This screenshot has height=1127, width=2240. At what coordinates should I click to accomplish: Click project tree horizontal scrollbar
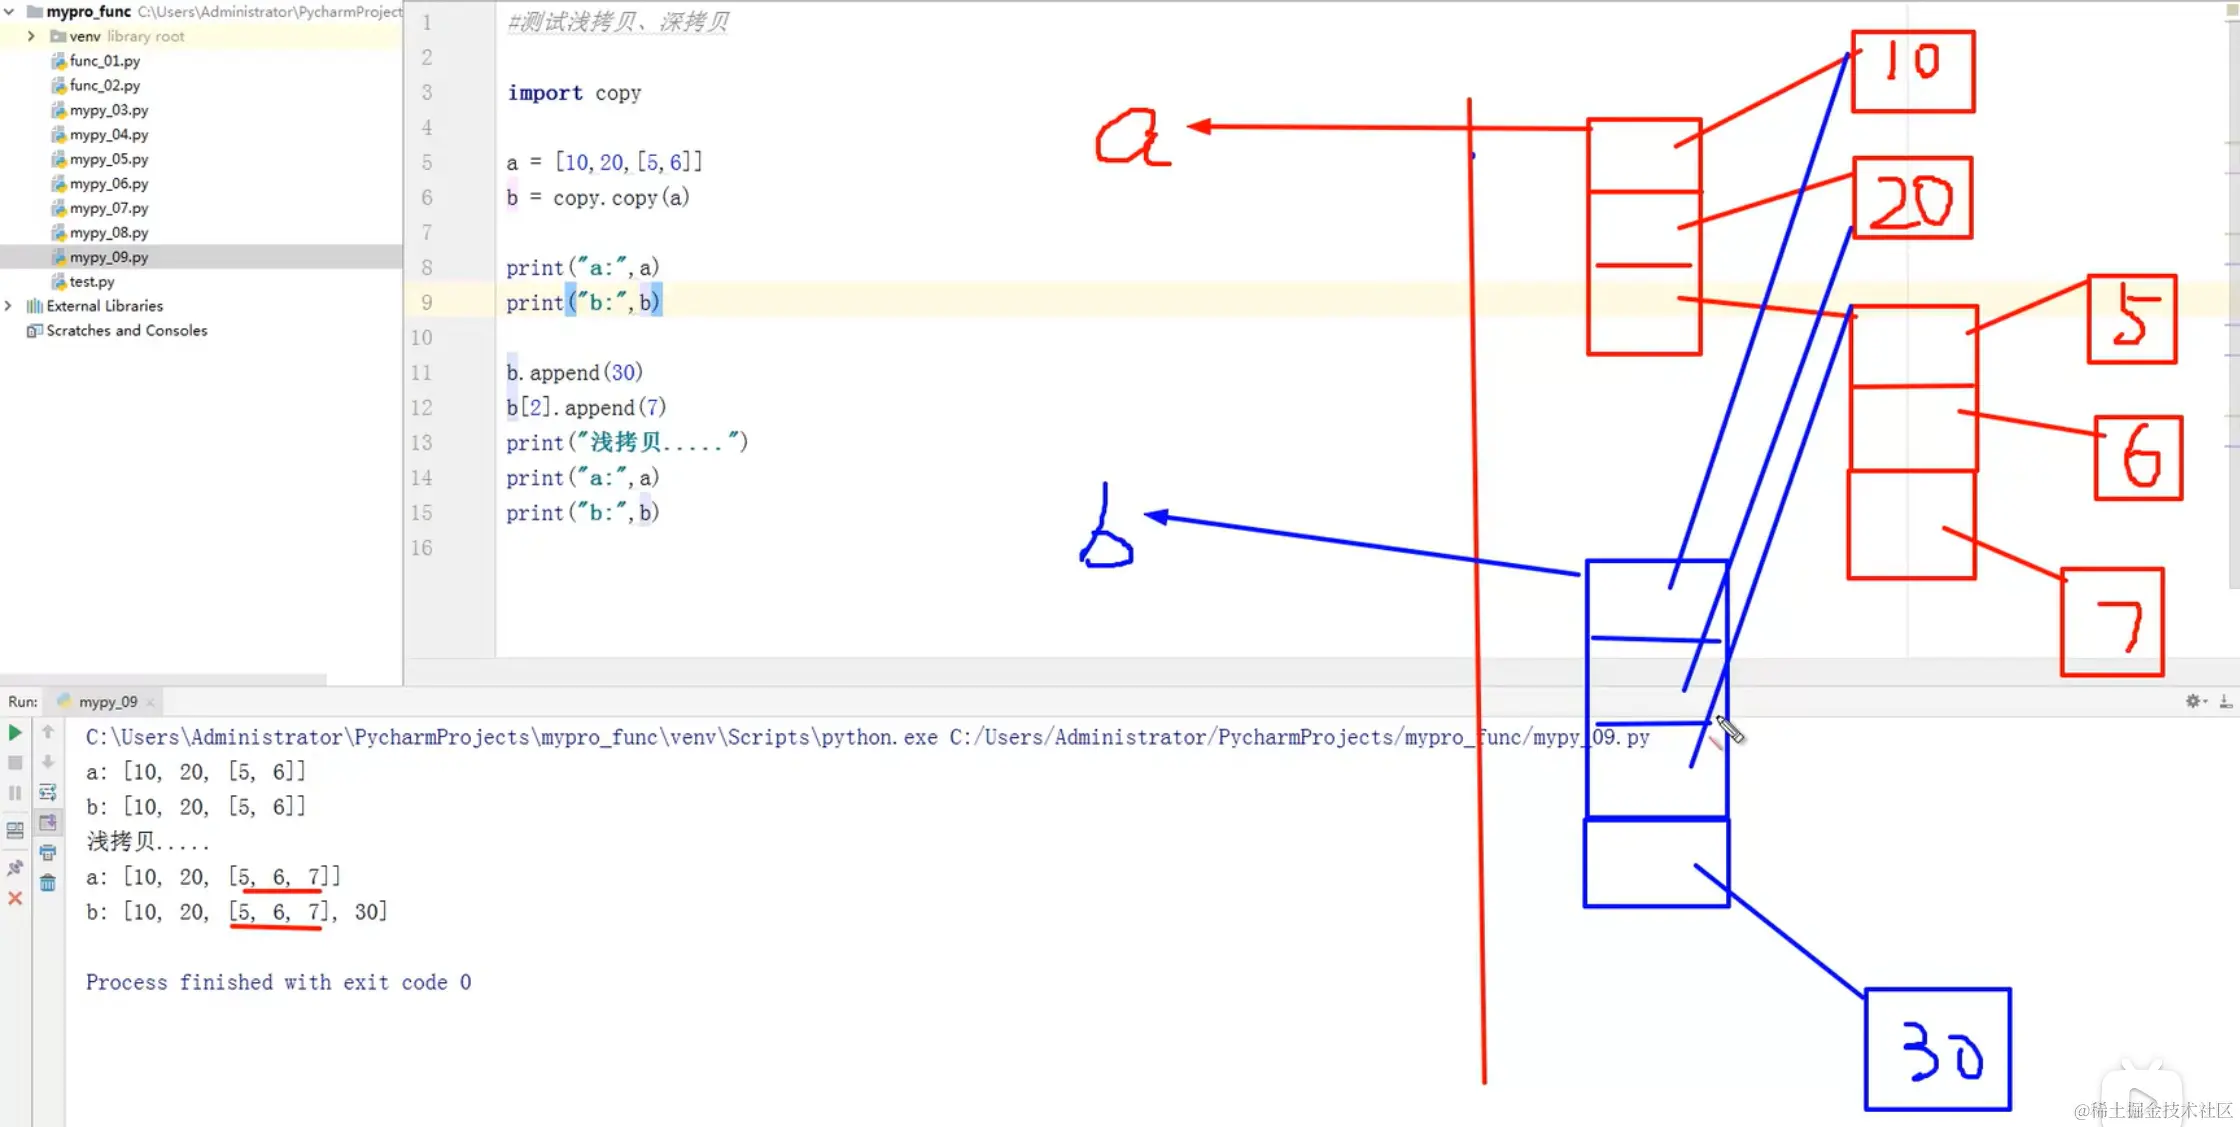pyautogui.click(x=163, y=680)
